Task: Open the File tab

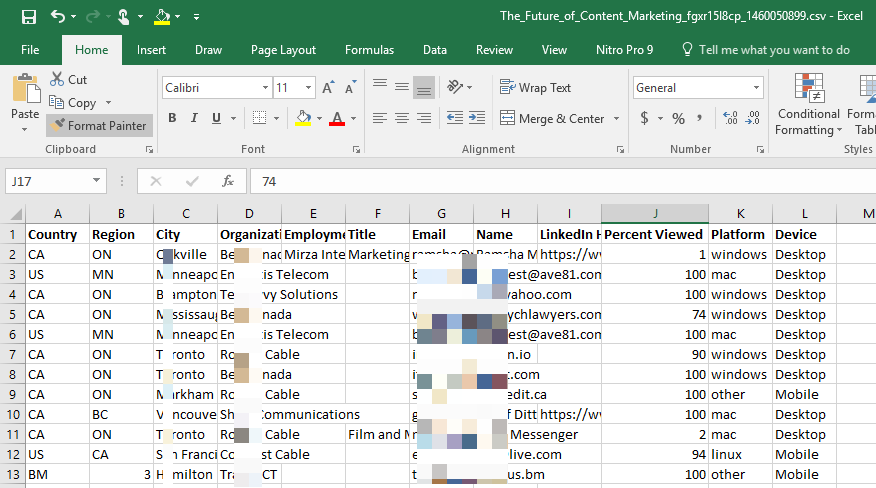Action: coord(30,50)
